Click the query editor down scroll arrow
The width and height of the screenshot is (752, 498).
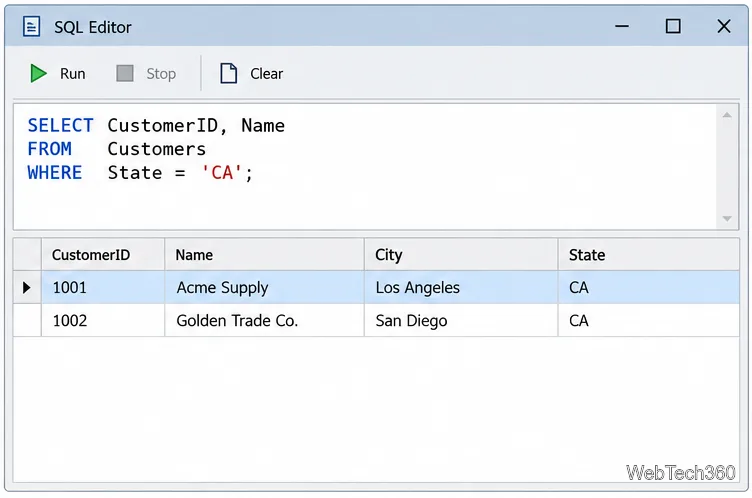(727, 218)
